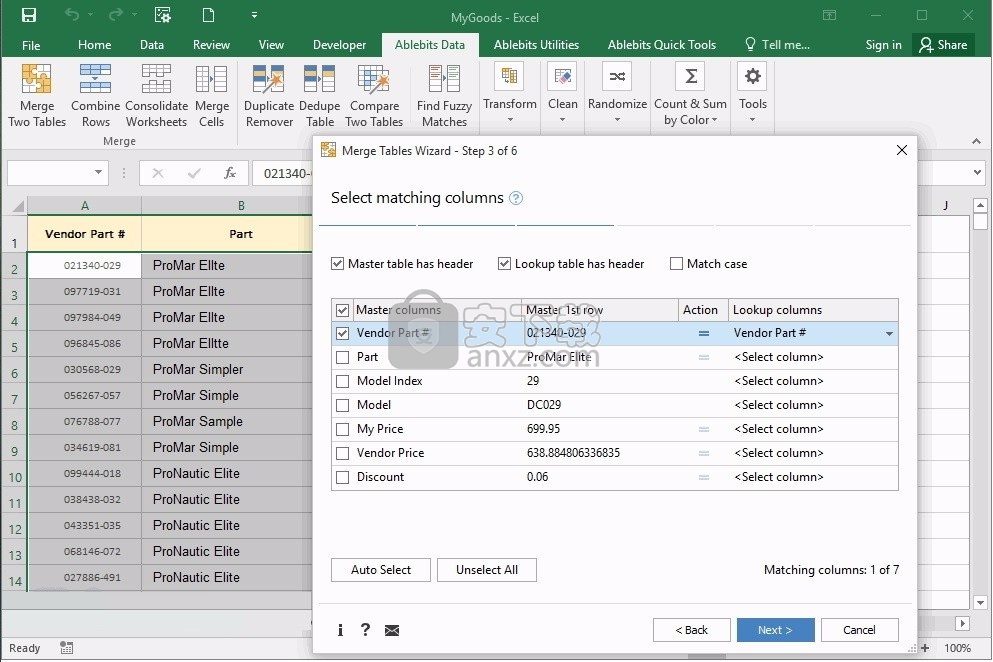Click the Next > button
The image size is (993, 662).
[x=775, y=630]
